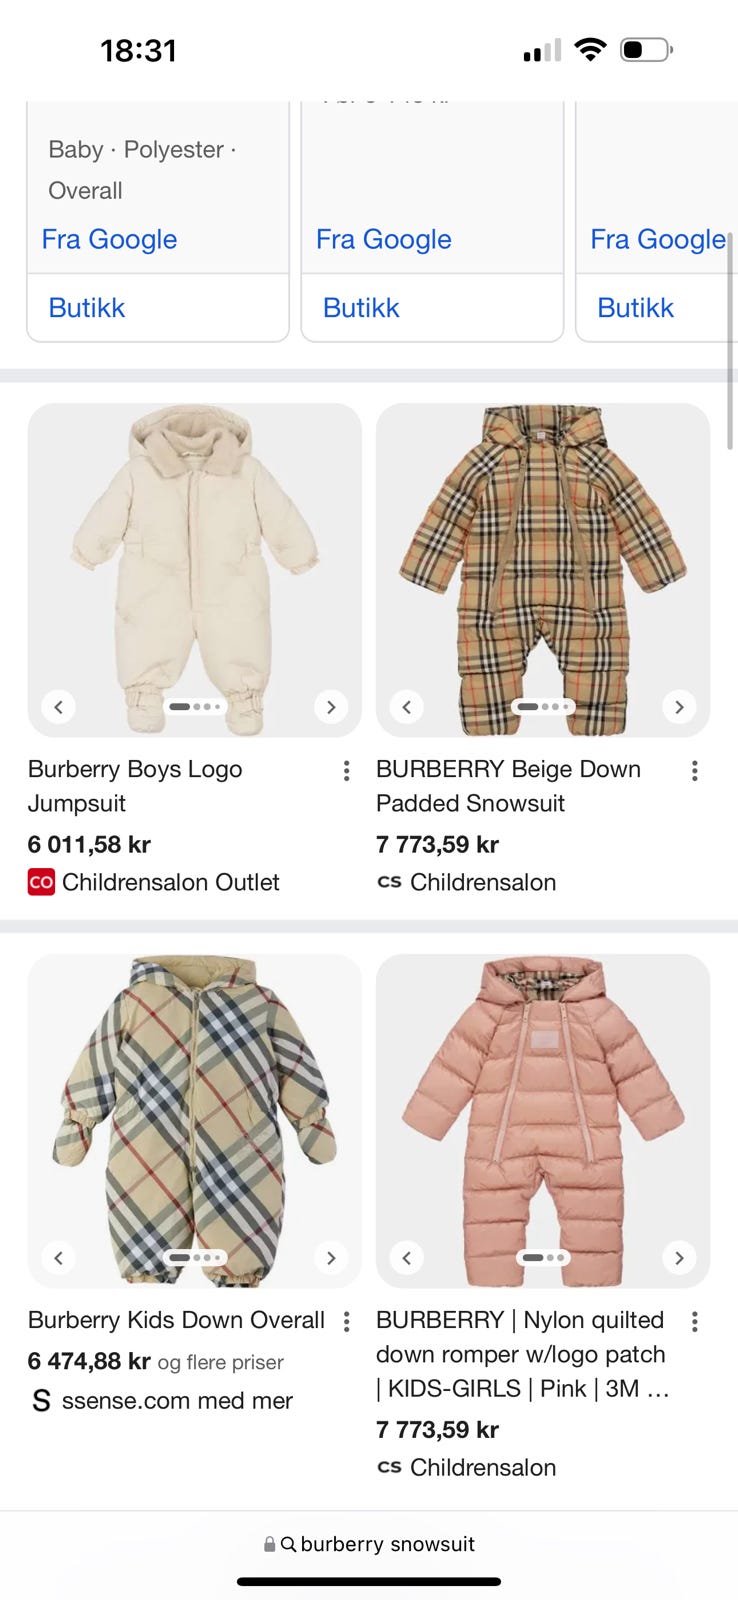Viewport: 738px width, 1600px height.
Task: Show next image of Burberry Boys Logo Jumpsuit
Action: [x=331, y=707]
